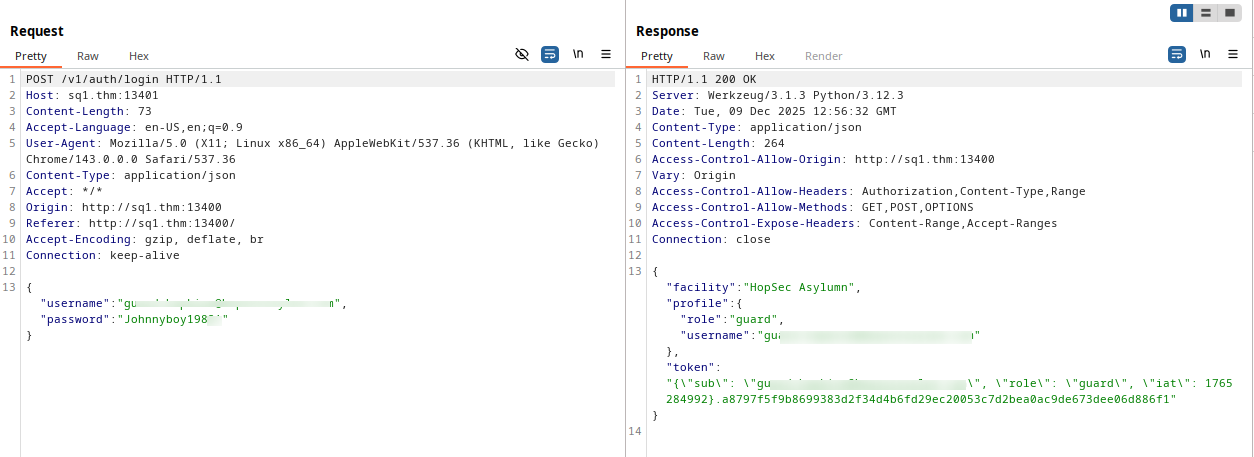Open the Response panel hamburger menu

point(1232,55)
